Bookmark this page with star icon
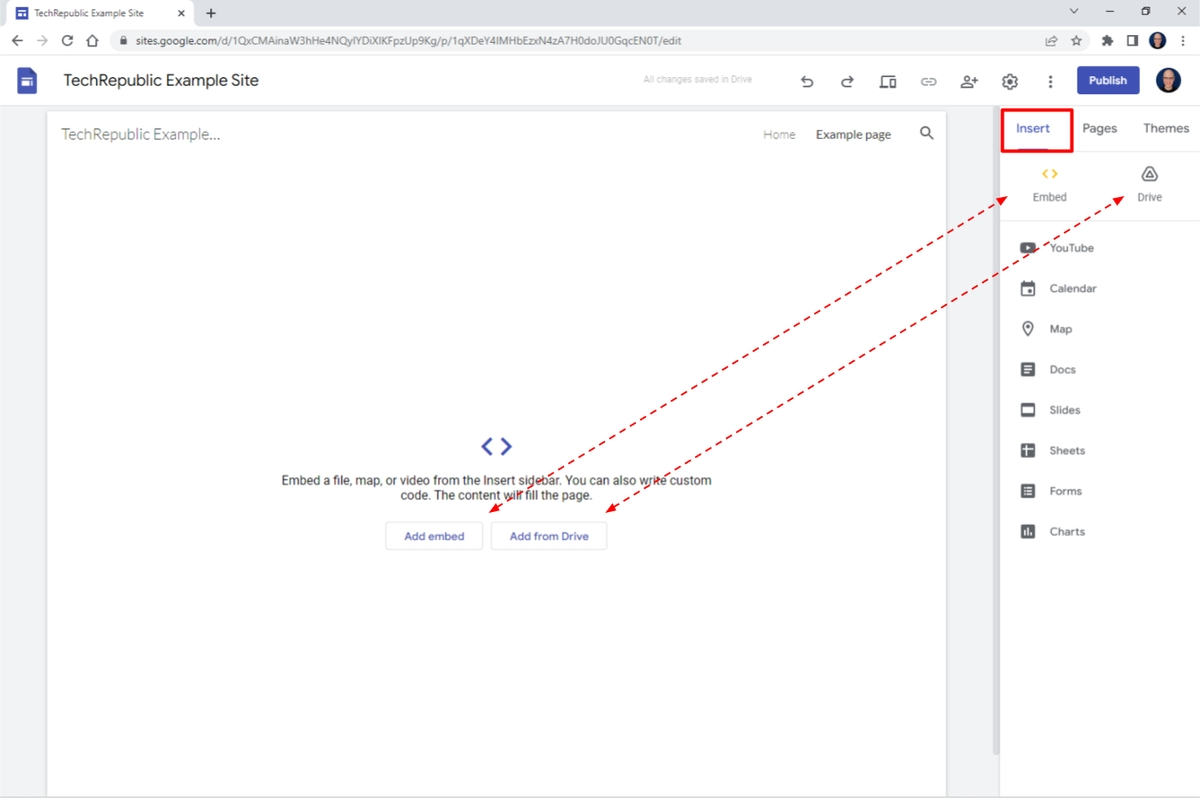1200x798 pixels. (1076, 41)
